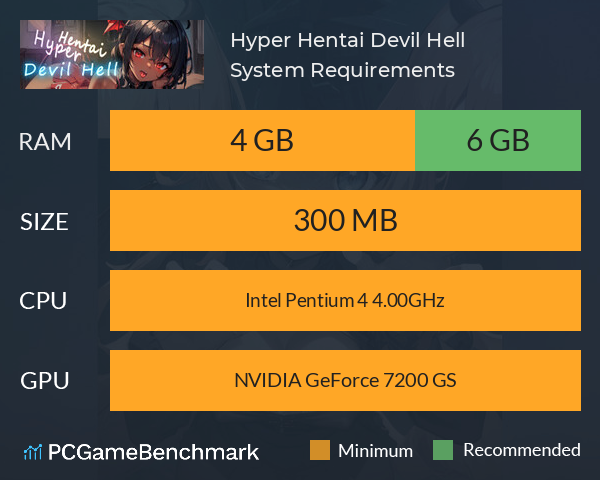Open the Hyper Hentai Devil Hell game thumbnail
This screenshot has width=600, height=480.
click(x=112, y=54)
